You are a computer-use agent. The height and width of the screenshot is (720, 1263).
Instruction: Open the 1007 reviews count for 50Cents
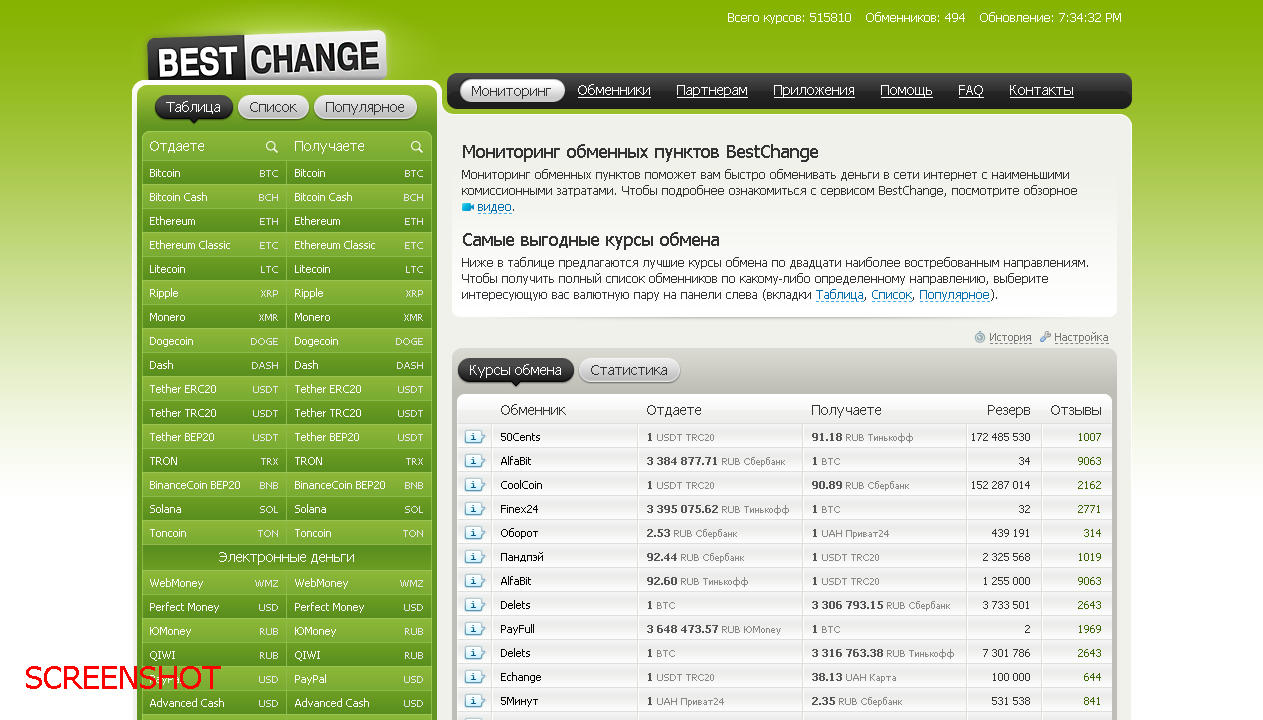pos(1089,437)
